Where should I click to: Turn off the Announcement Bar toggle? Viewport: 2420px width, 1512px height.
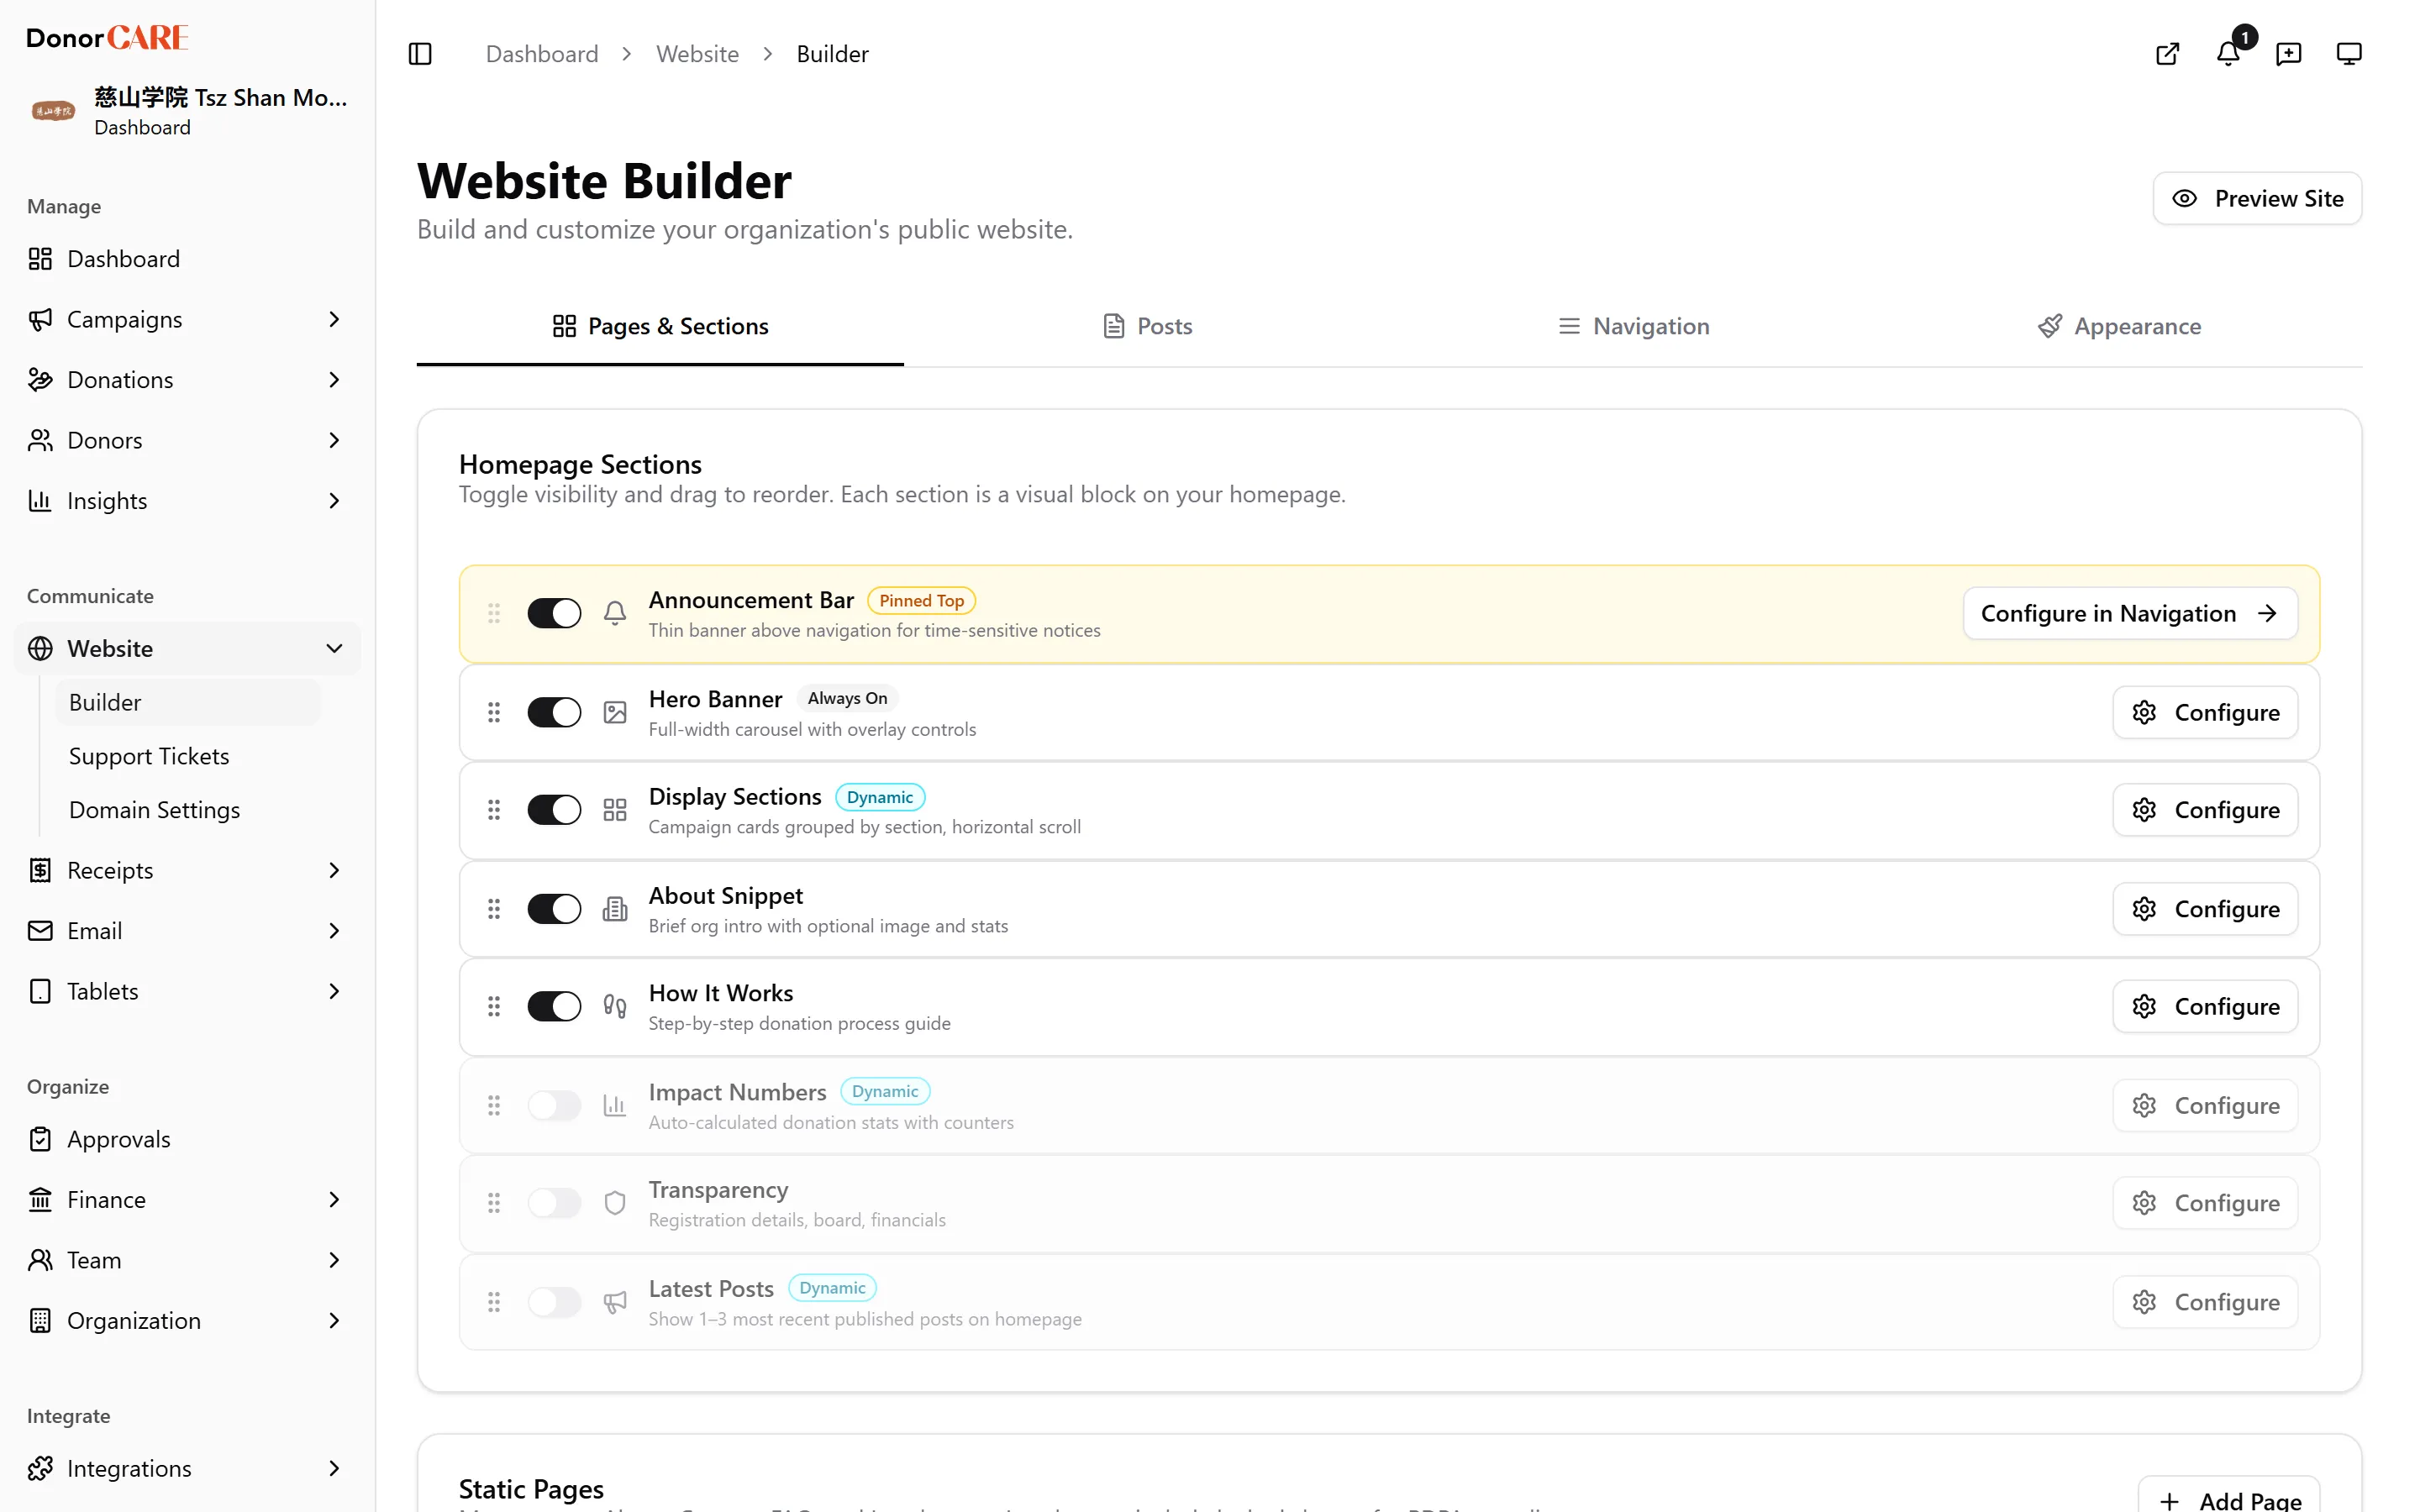coord(554,613)
